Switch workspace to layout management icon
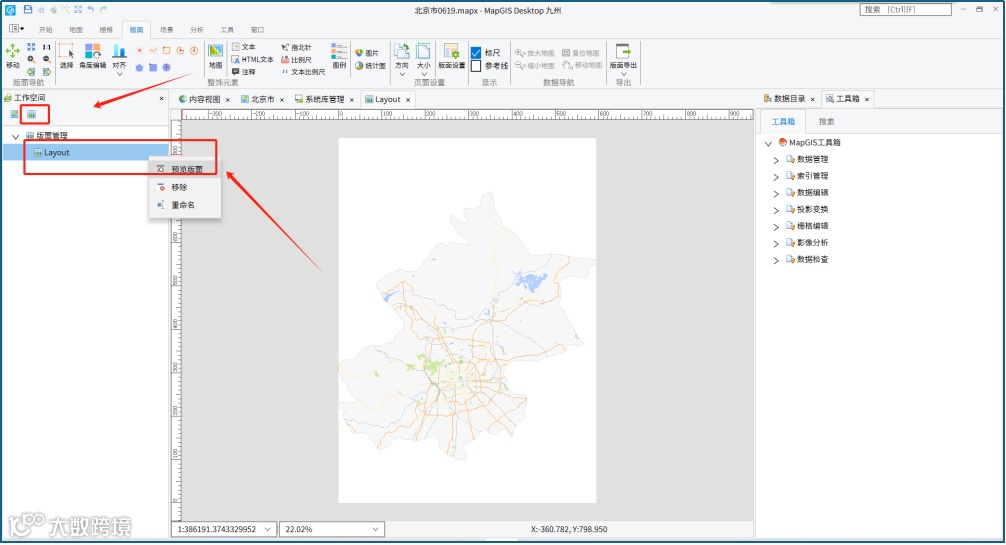This screenshot has width=1006, height=545. pyautogui.click(x=31, y=114)
